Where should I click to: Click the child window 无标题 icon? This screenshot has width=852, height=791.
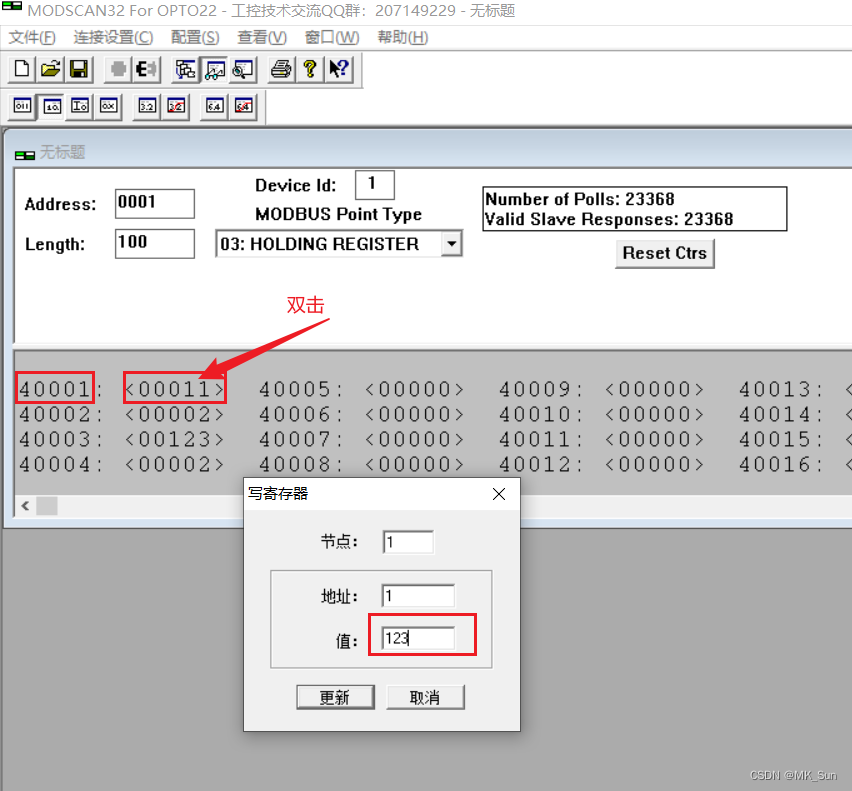coord(24,155)
